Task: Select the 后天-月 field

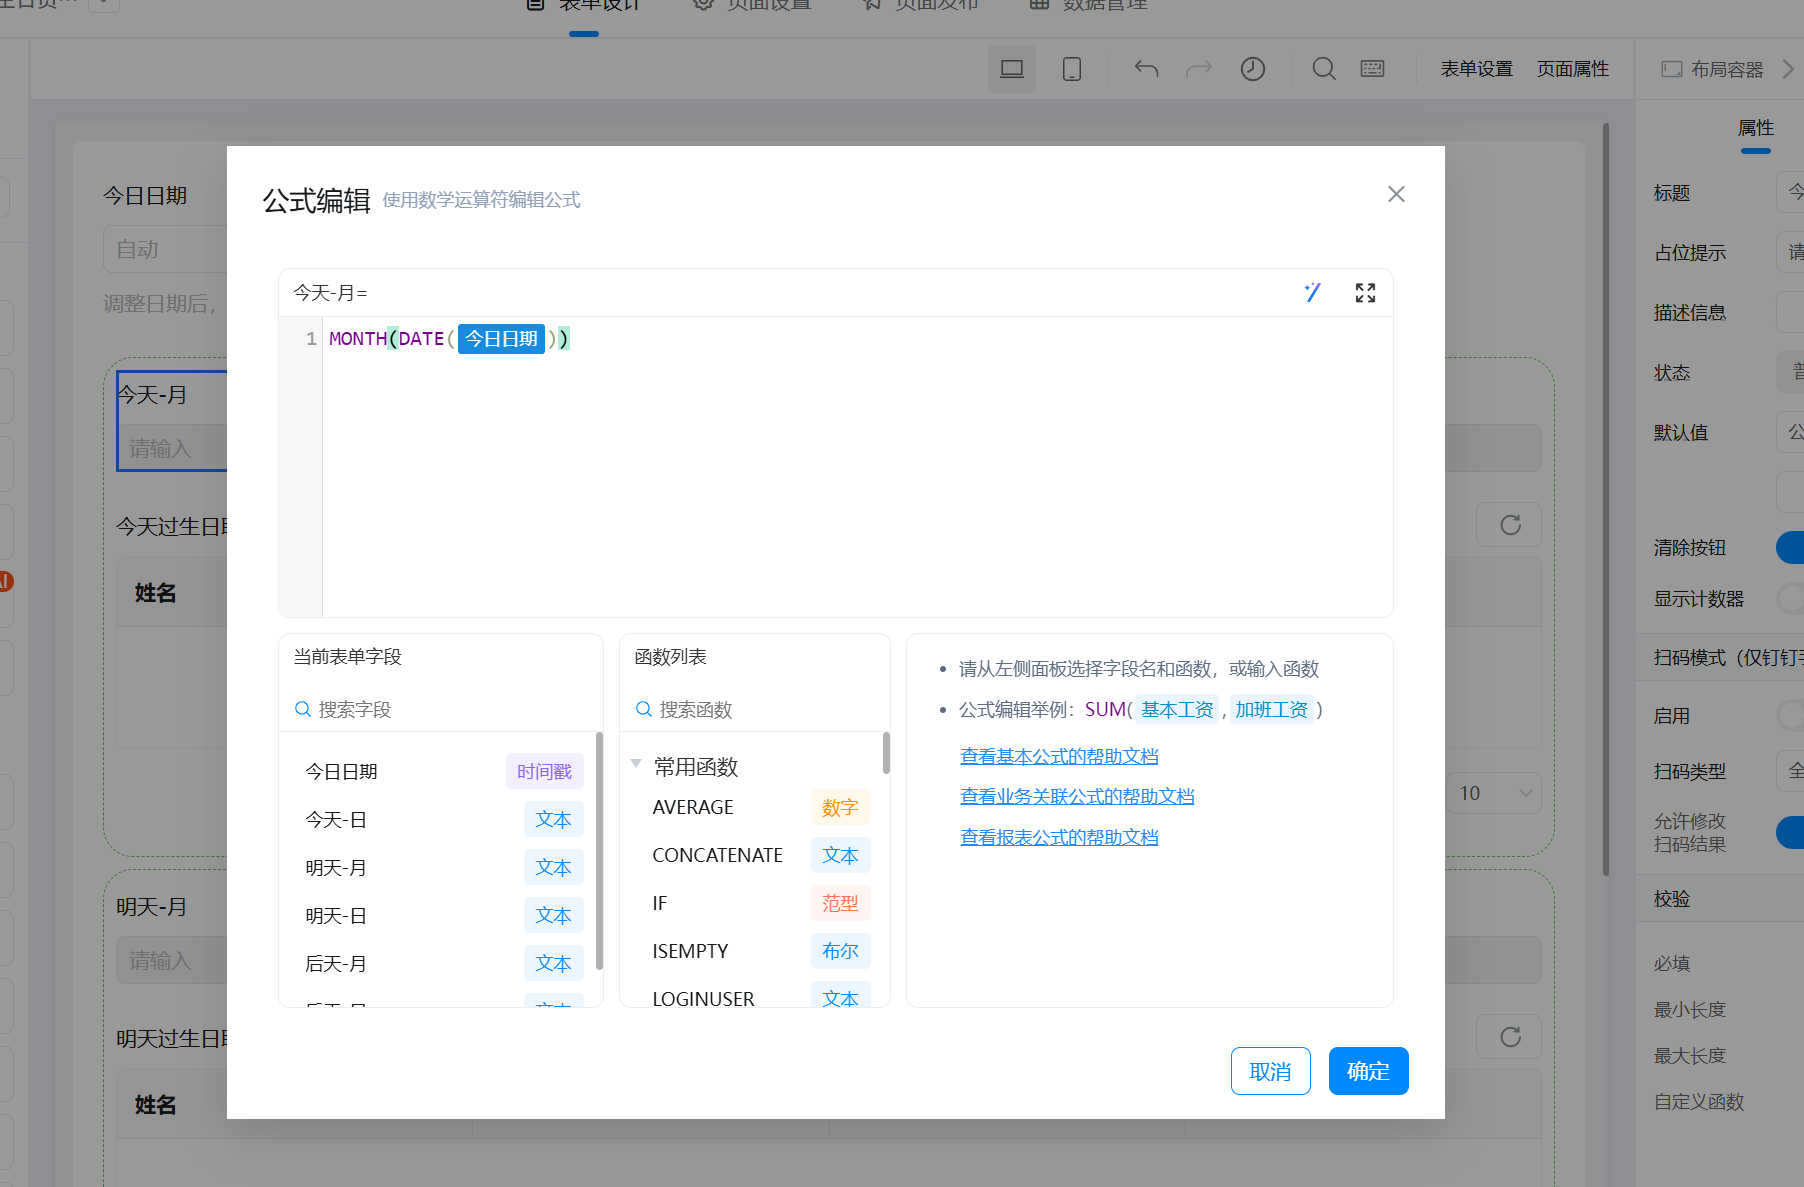Action: (x=441, y=963)
